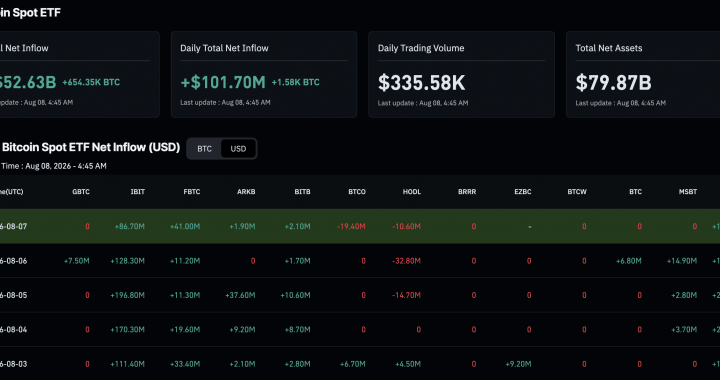Select the ARKB column header
This screenshot has width=720, height=380.
246,192
